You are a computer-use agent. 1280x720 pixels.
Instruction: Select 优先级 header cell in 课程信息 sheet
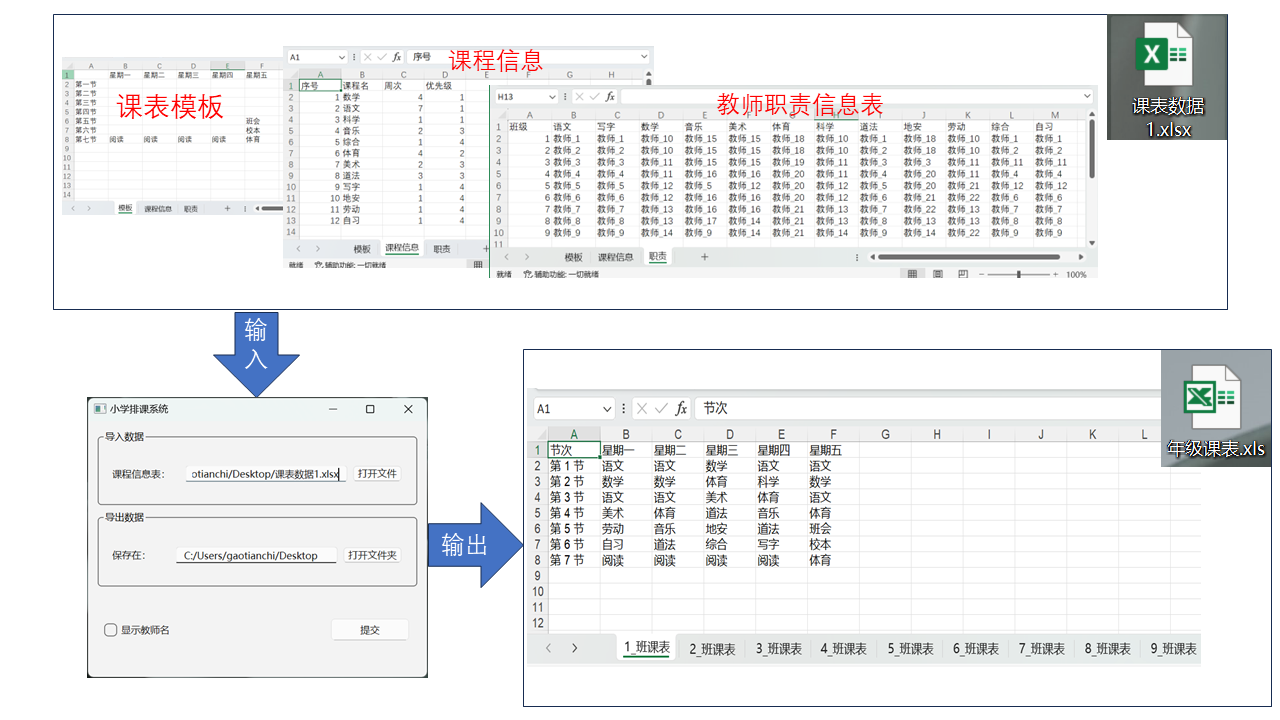click(x=446, y=86)
